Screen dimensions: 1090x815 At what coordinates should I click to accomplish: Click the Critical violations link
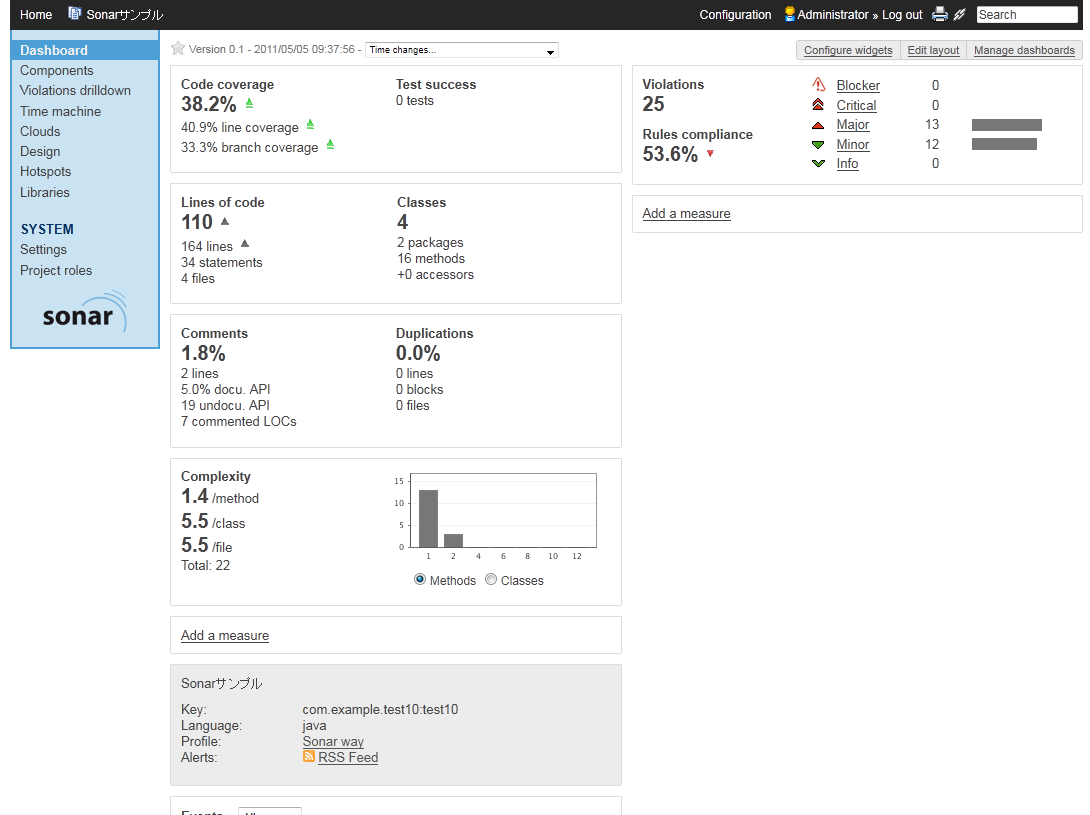coord(856,106)
